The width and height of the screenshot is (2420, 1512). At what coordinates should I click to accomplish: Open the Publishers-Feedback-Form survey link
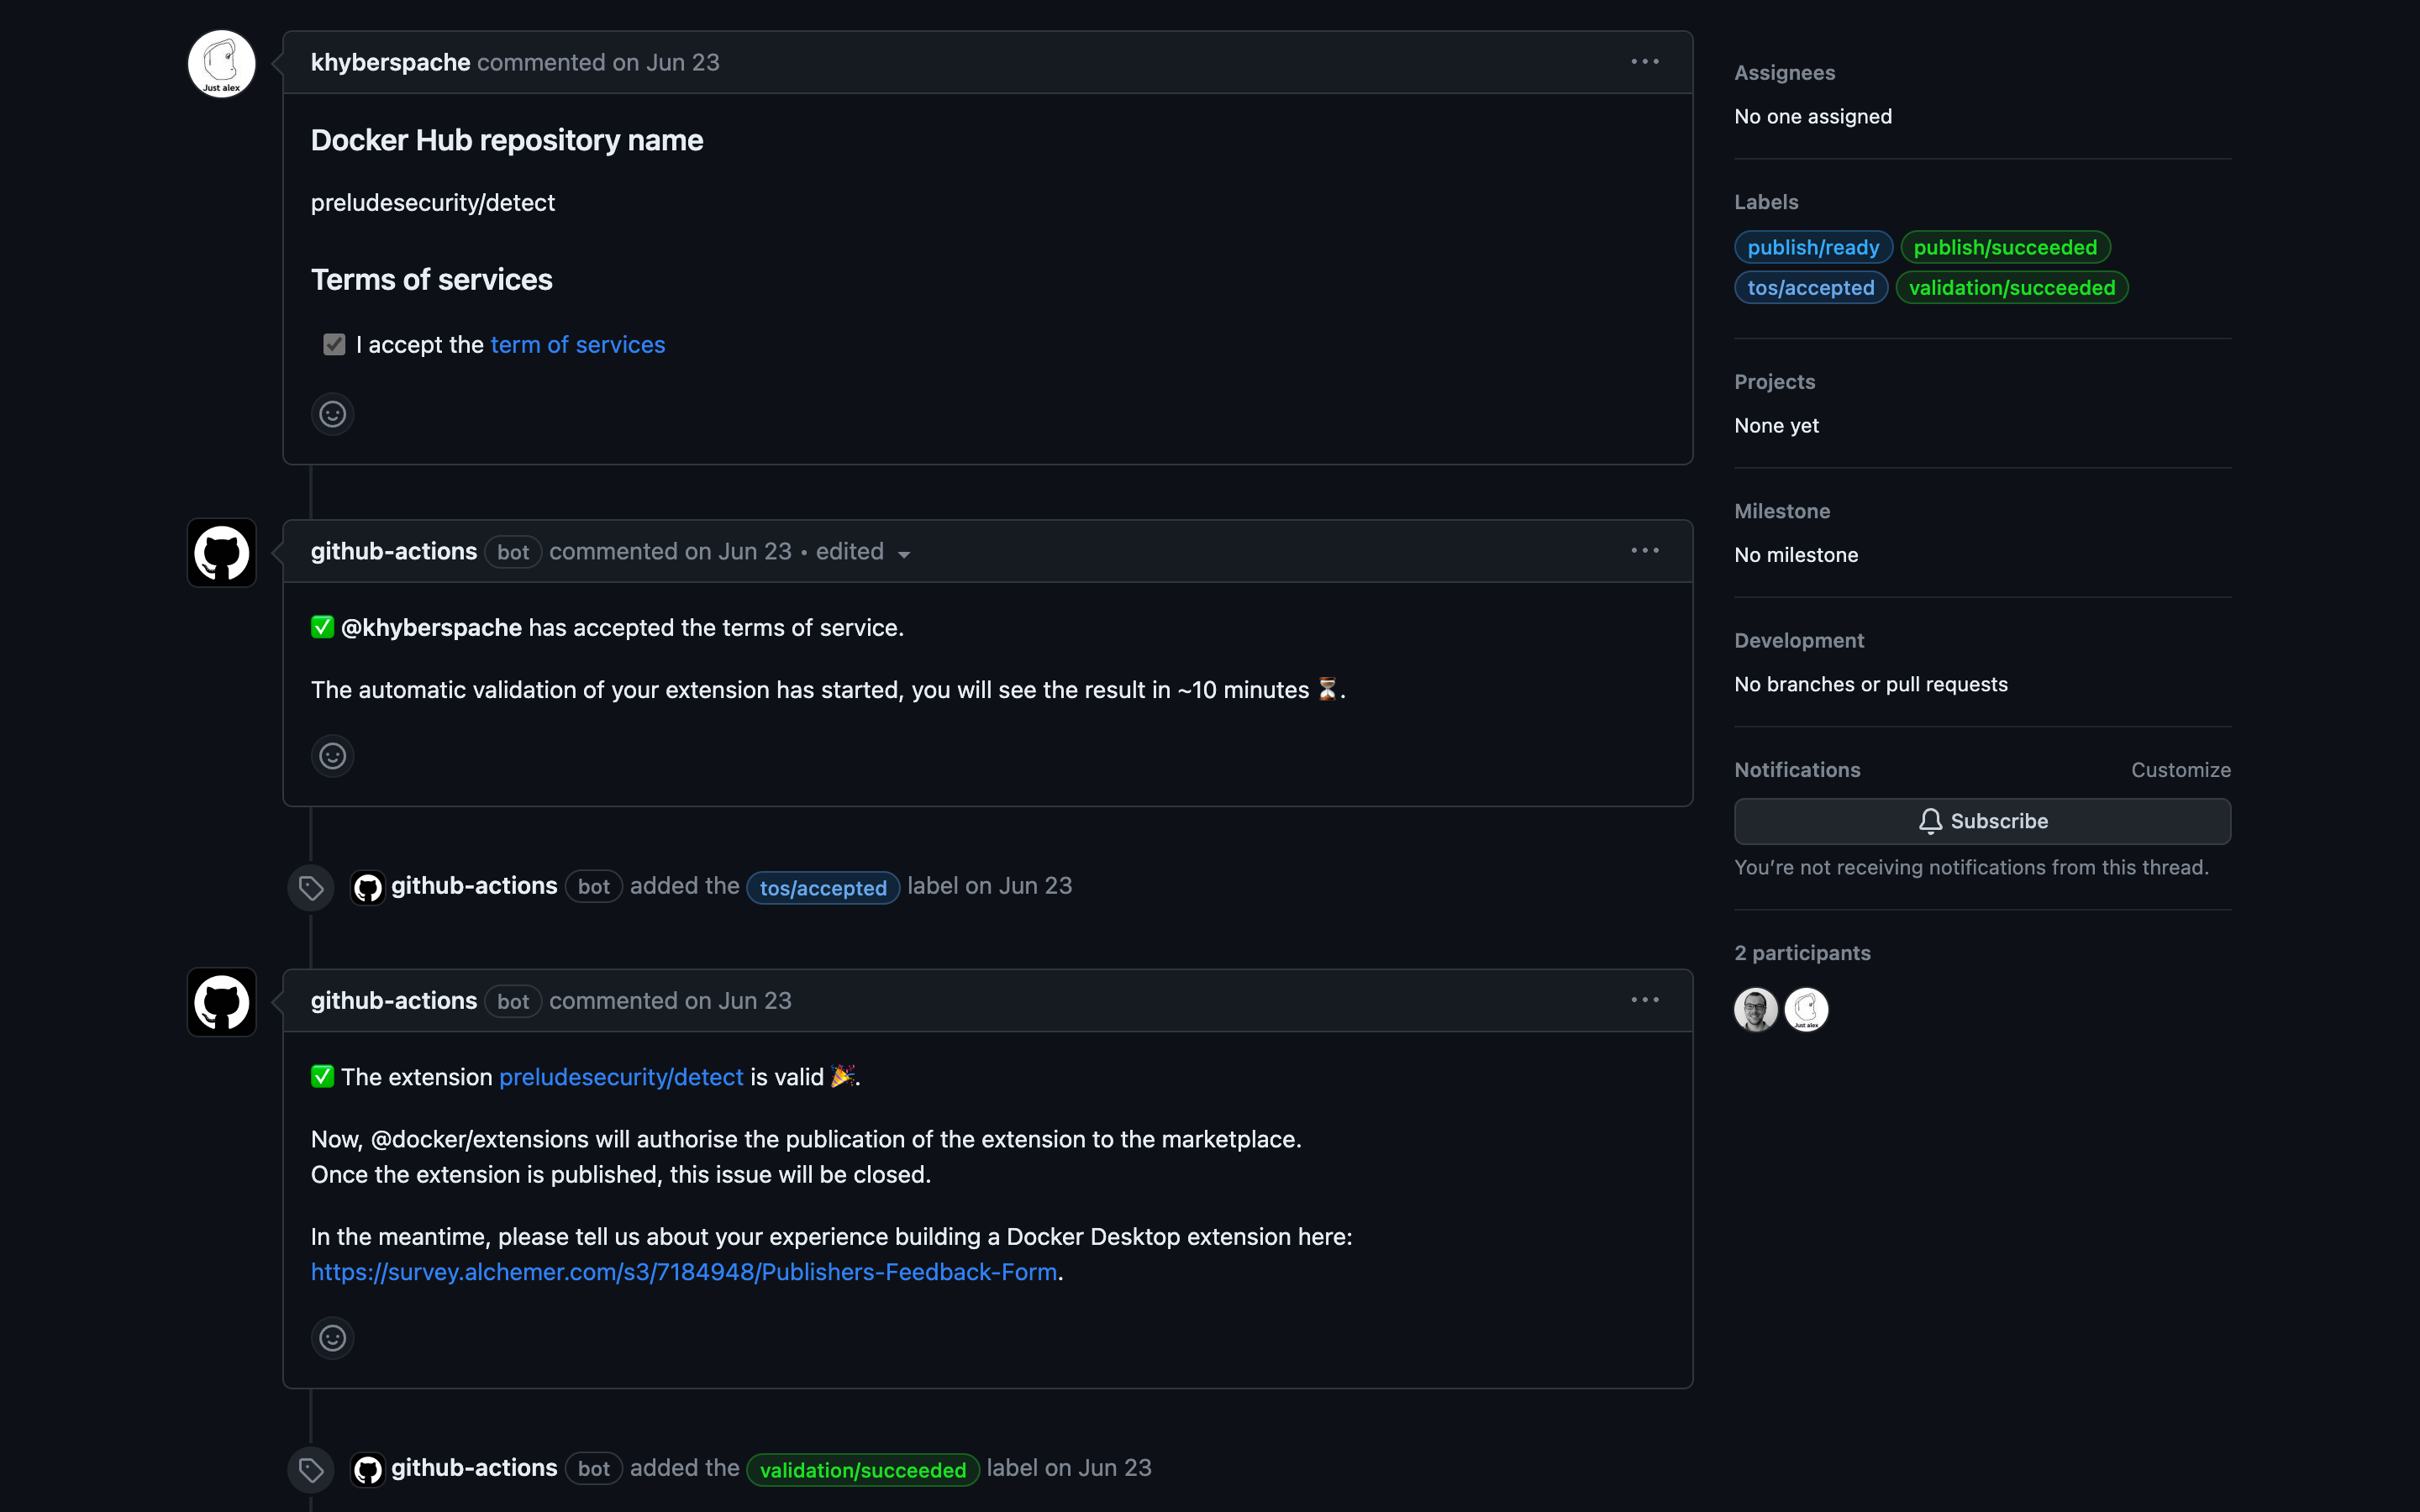[x=684, y=1272]
